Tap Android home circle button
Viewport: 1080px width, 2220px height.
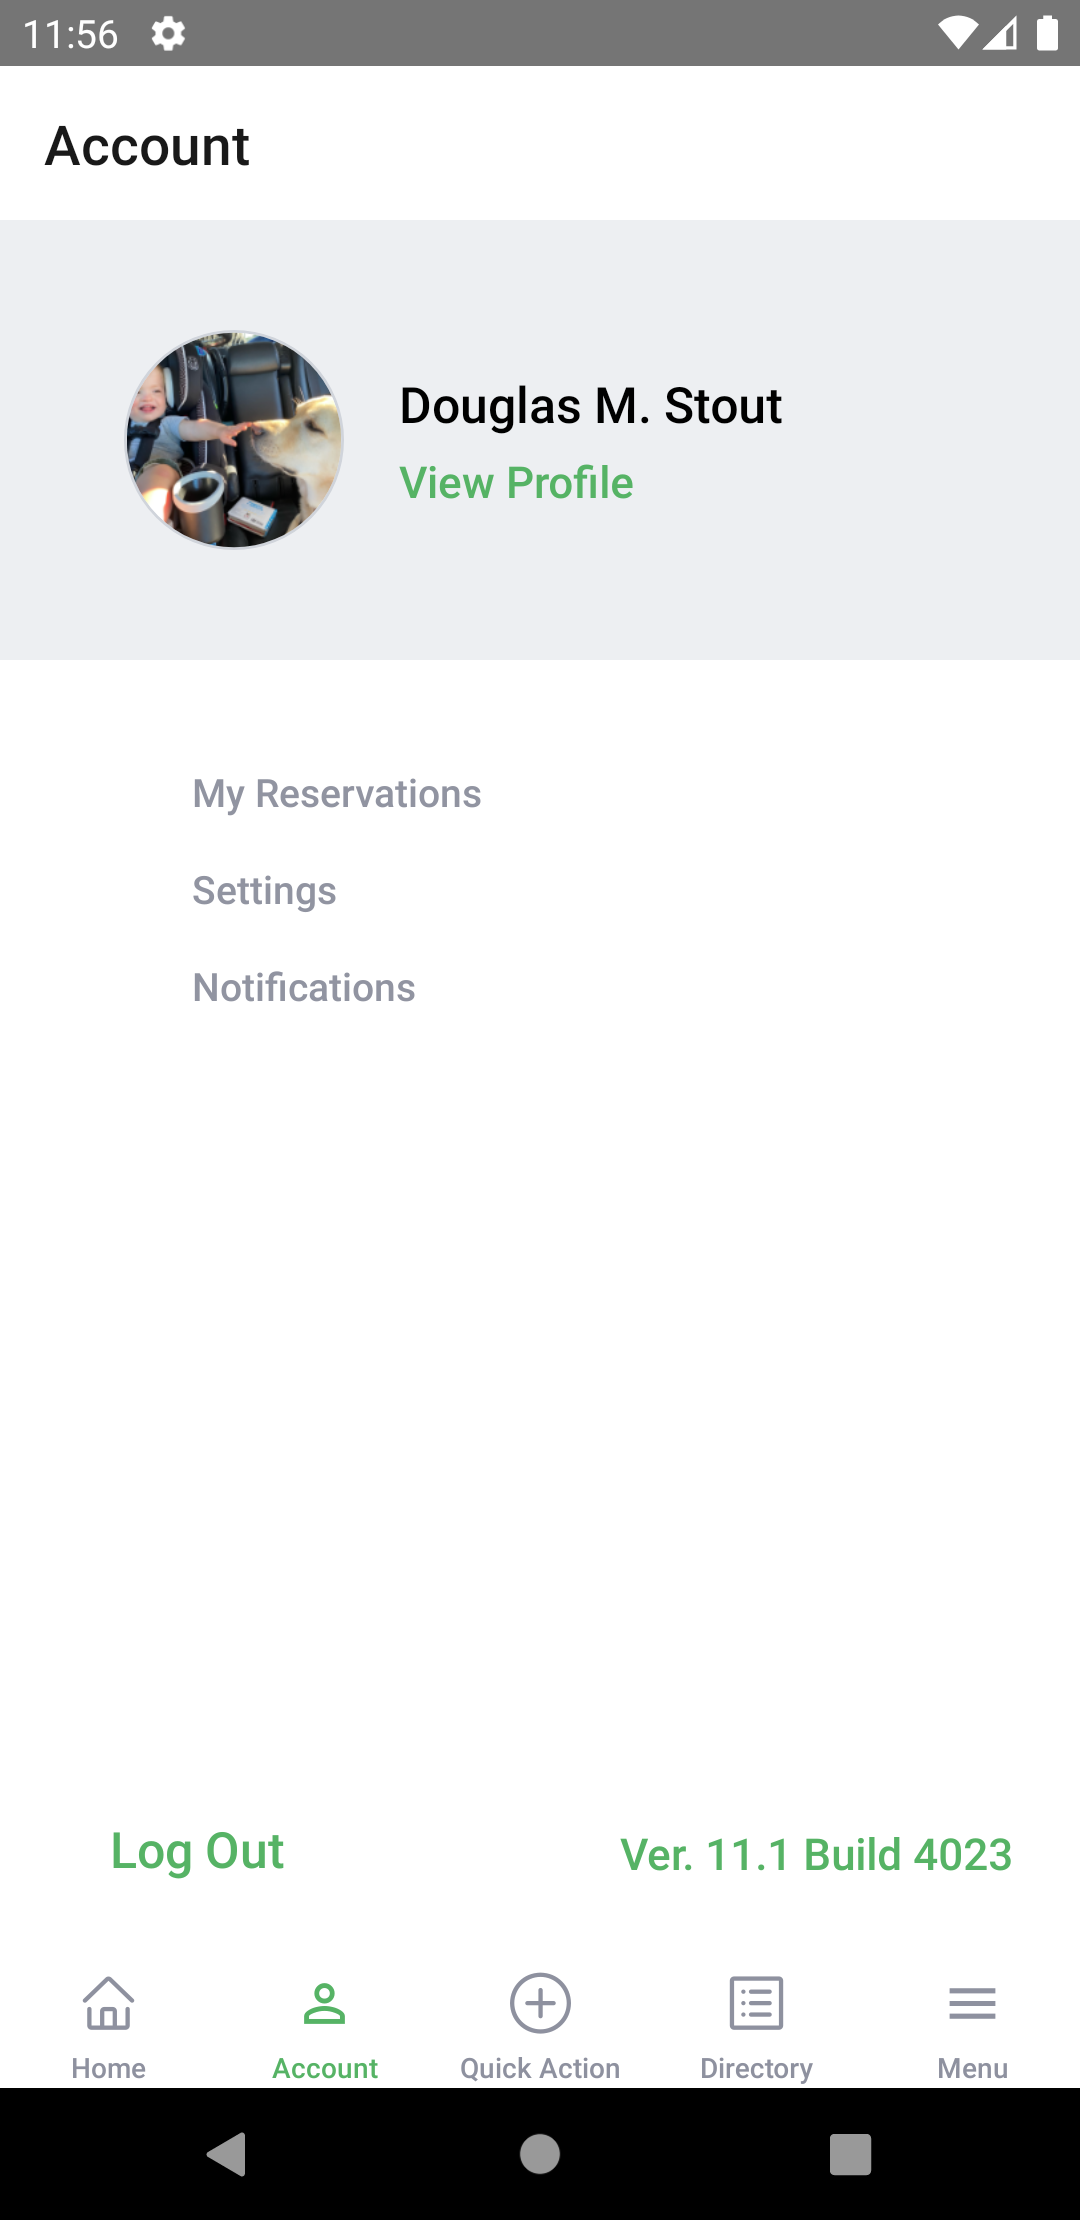pyautogui.click(x=540, y=2154)
